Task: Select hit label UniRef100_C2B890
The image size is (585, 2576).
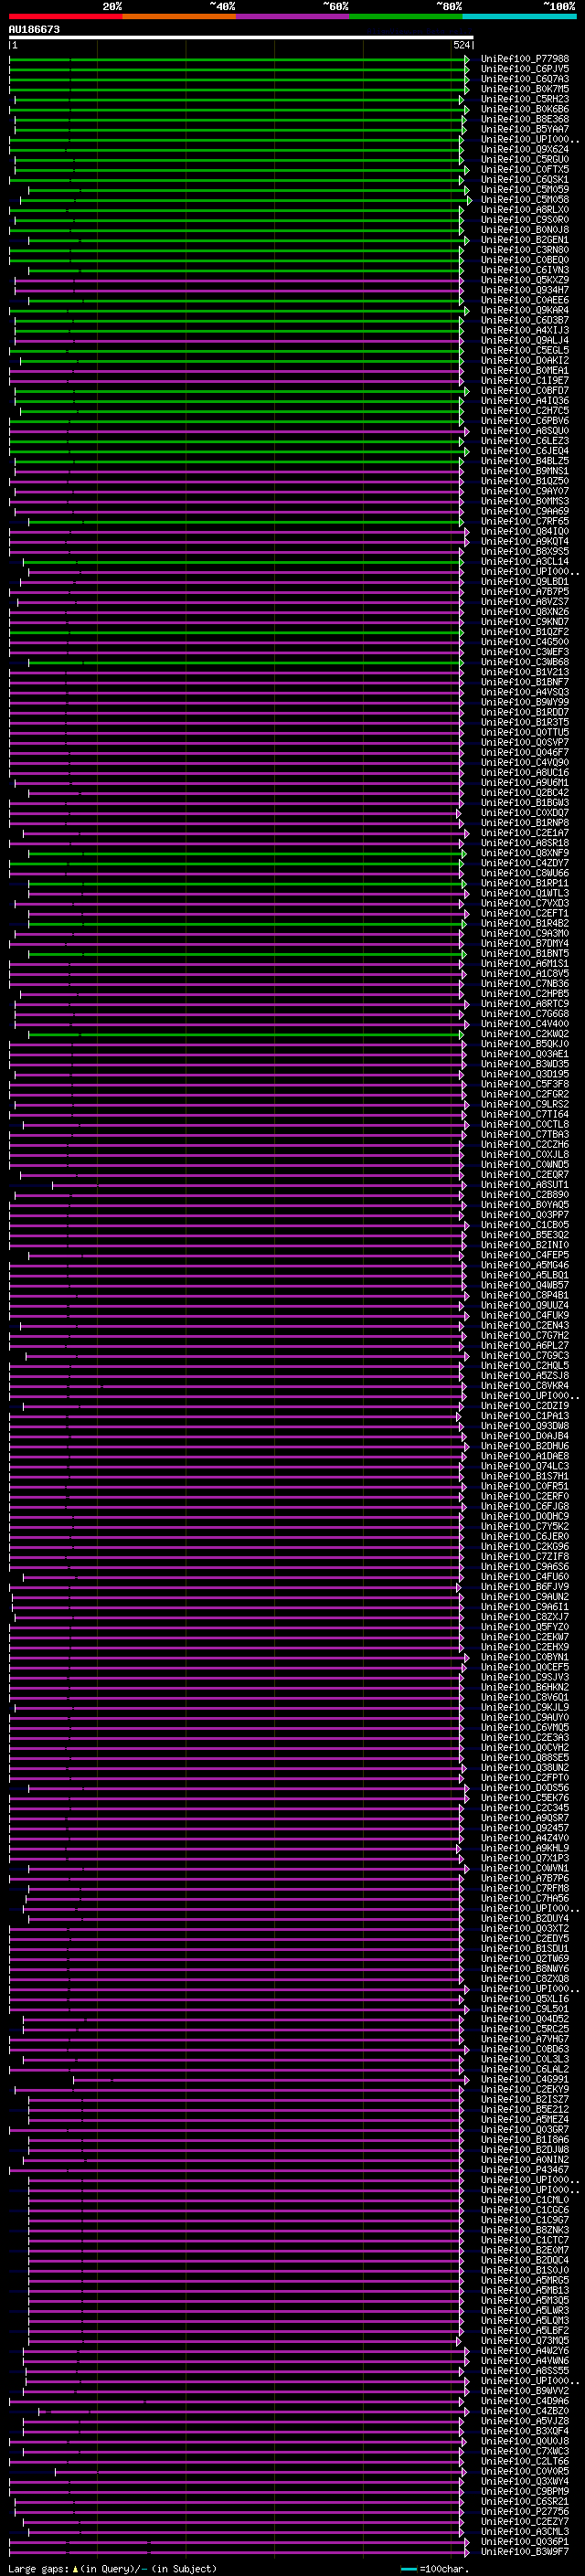Action: pyautogui.click(x=524, y=1194)
